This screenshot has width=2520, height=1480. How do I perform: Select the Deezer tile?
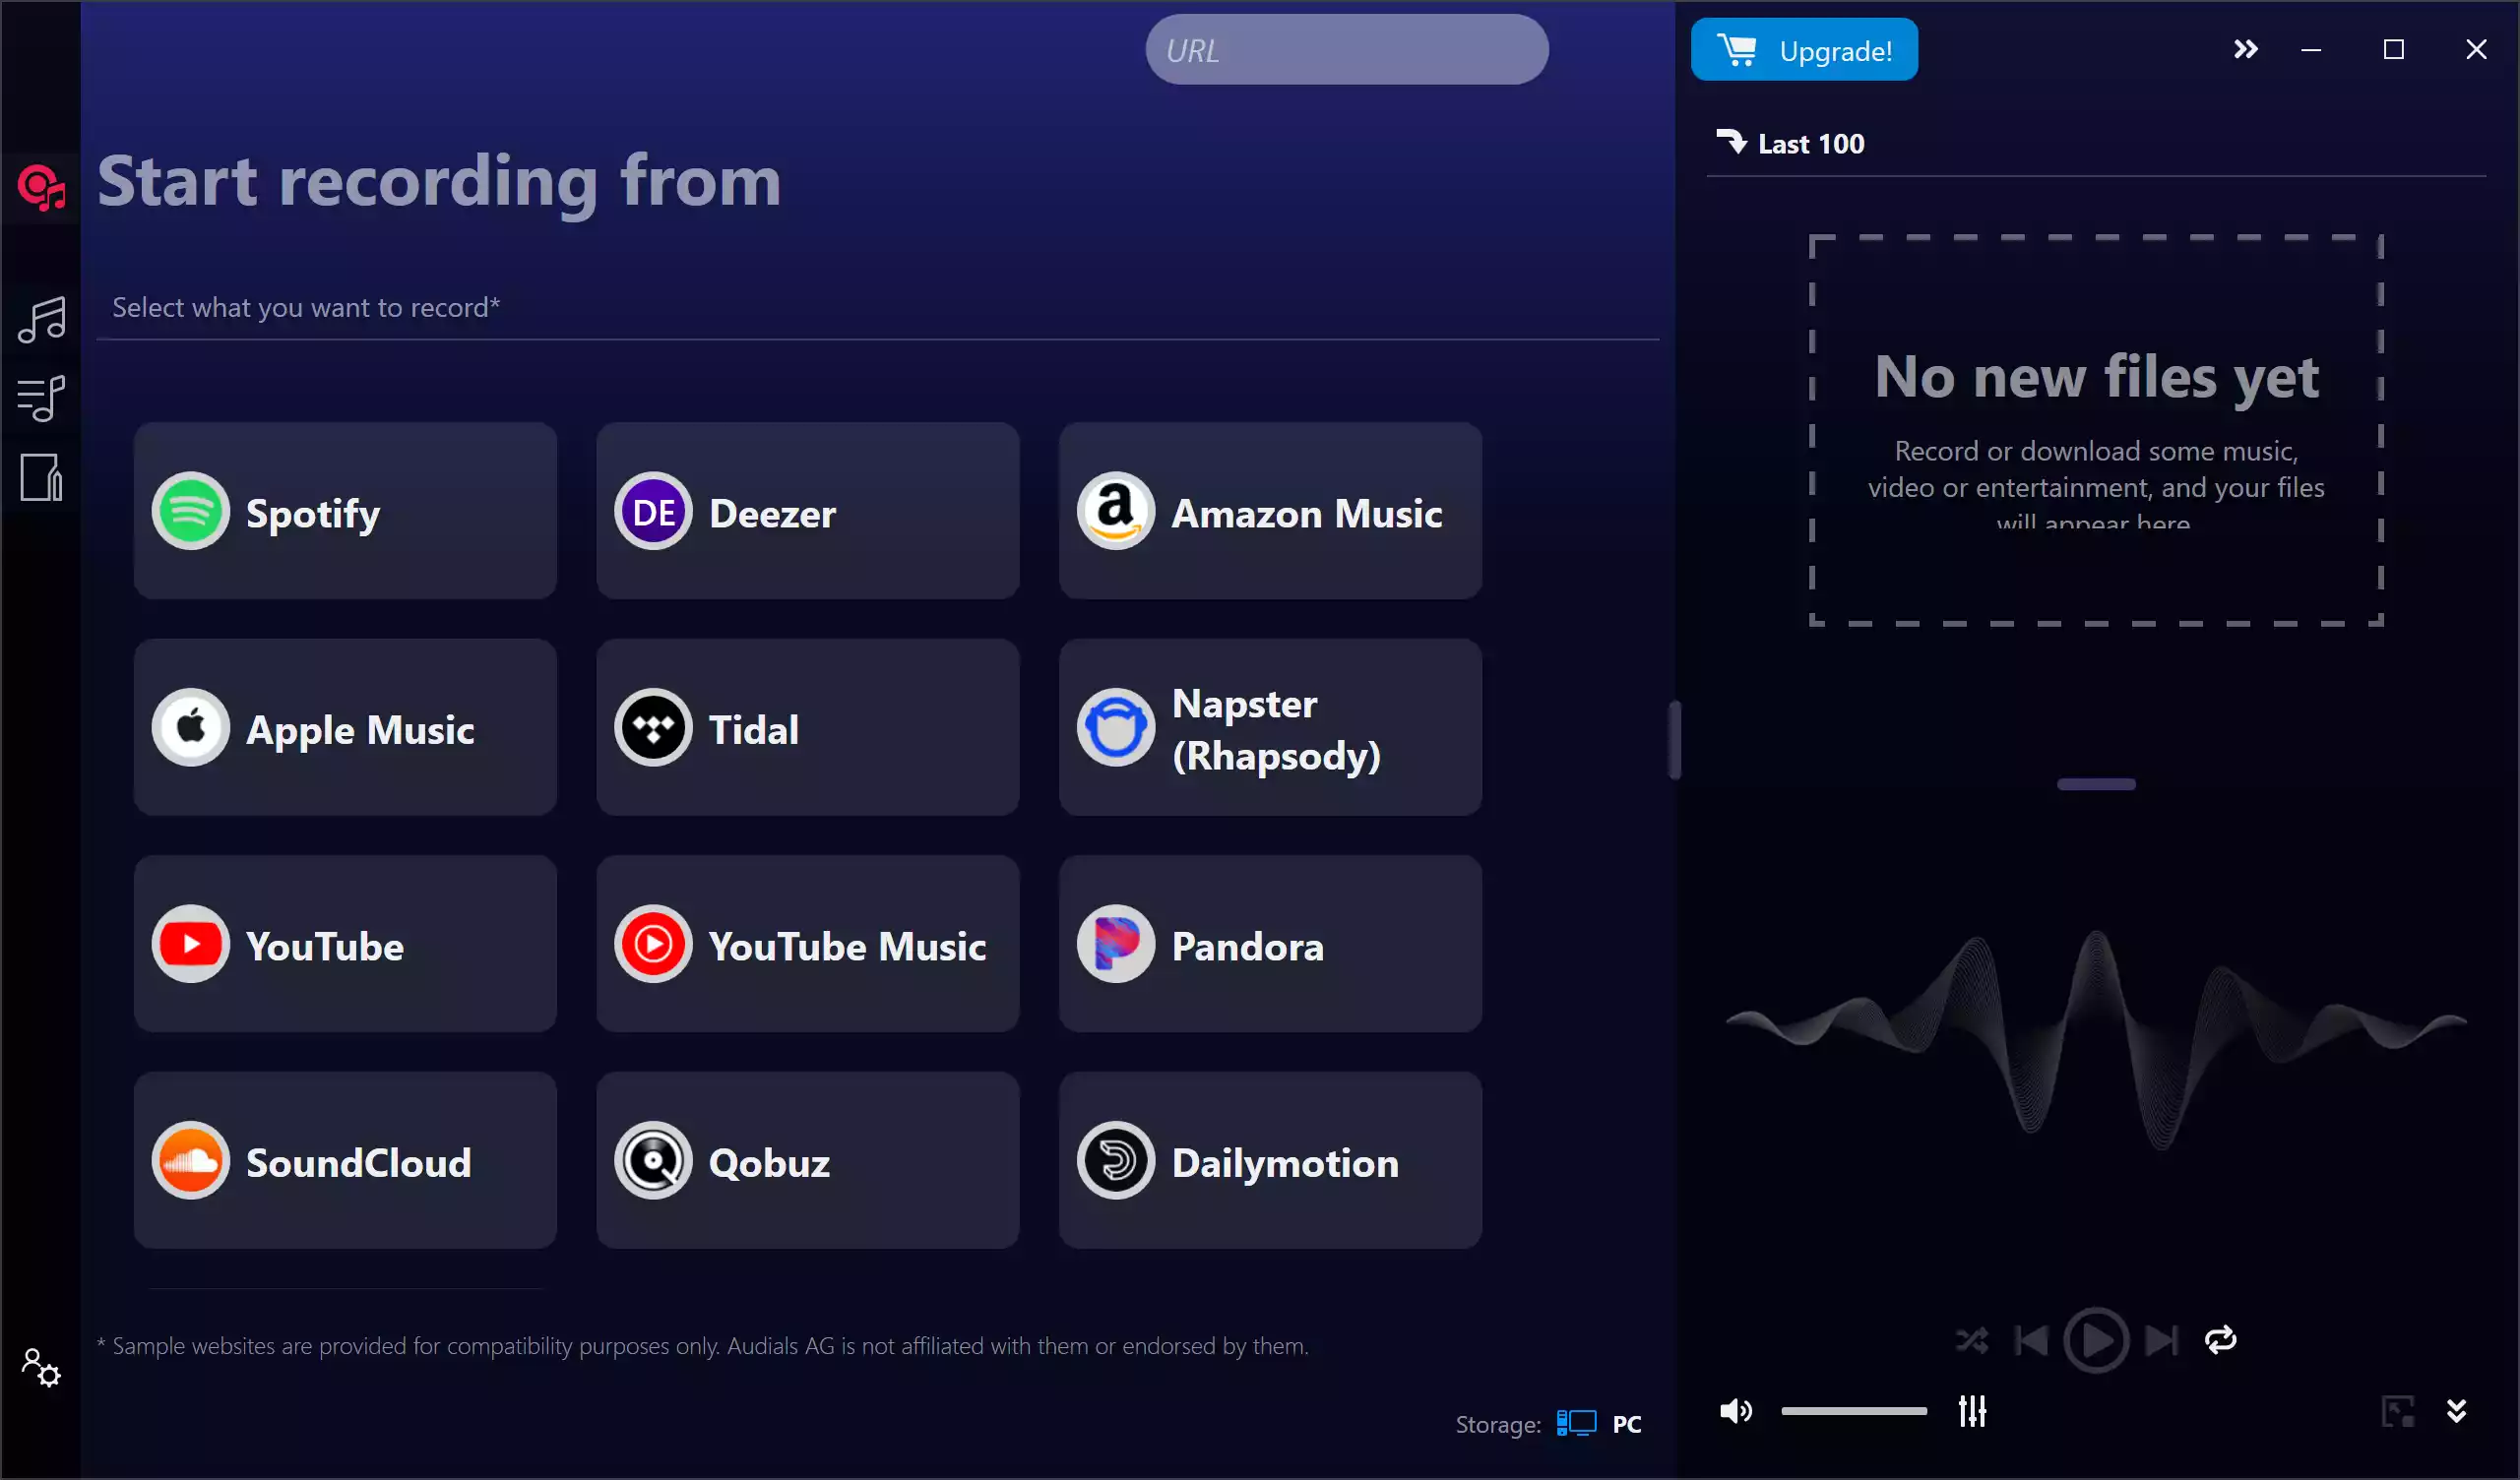808,511
